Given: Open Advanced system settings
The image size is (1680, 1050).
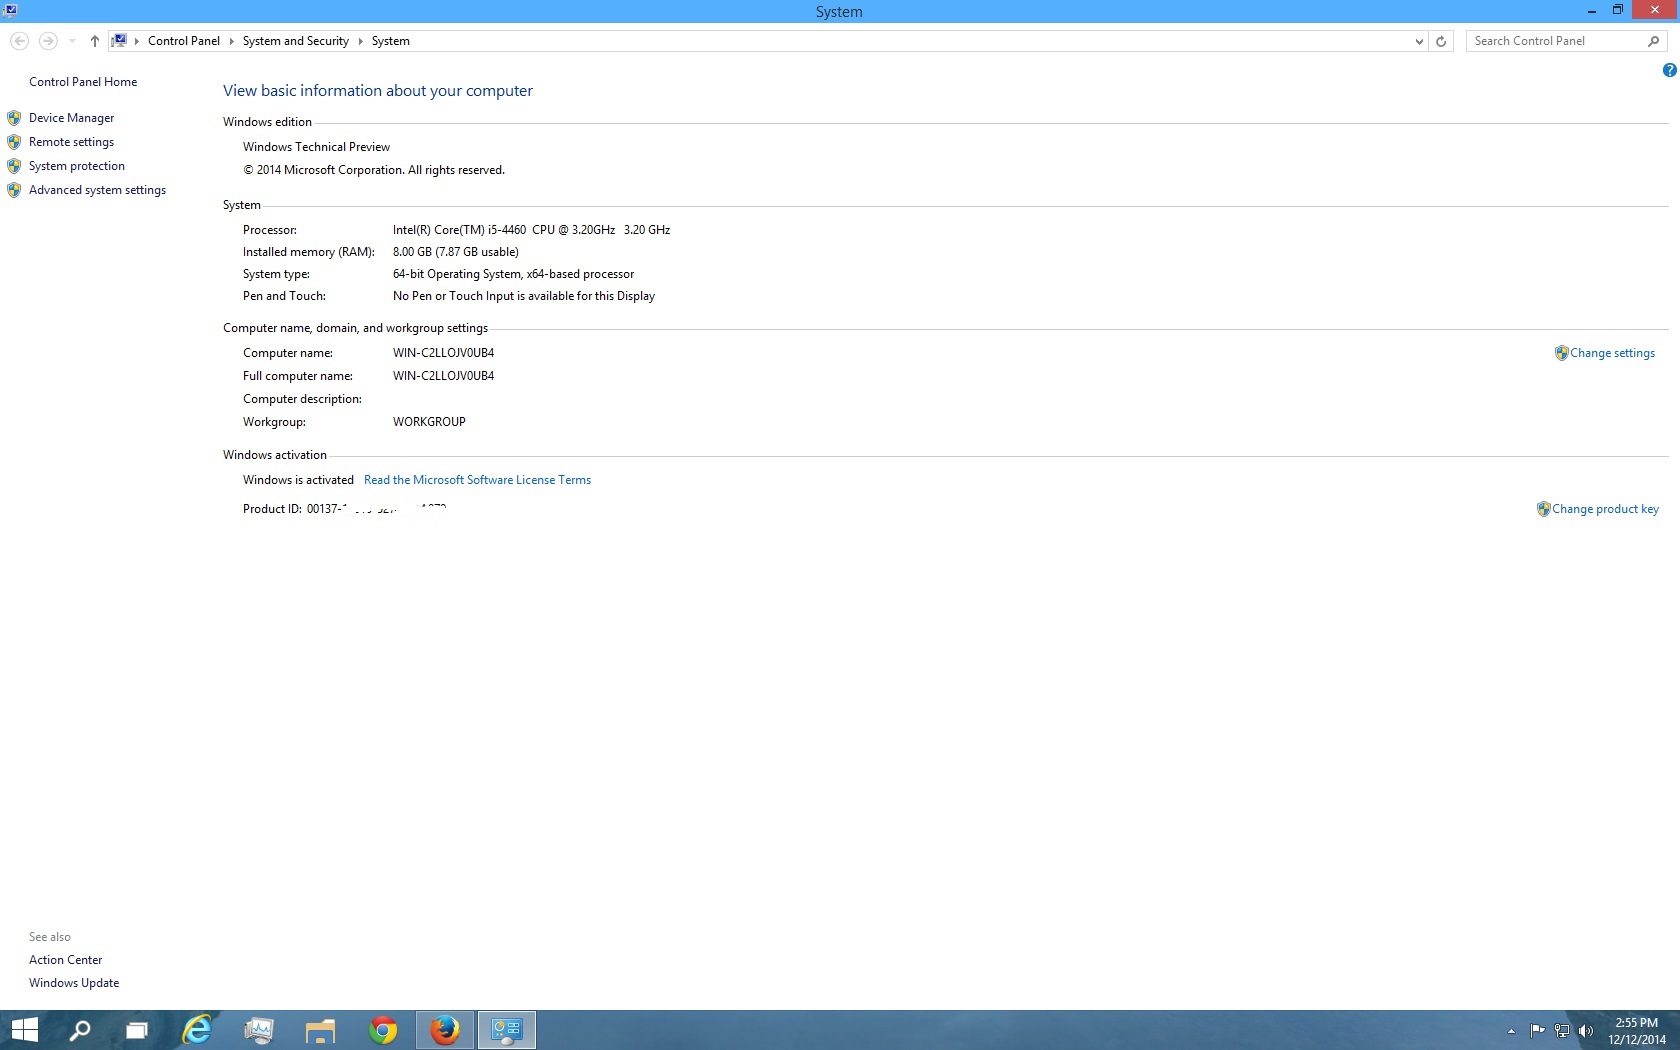Looking at the screenshot, I should pyautogui.click(x=97, y=190).
